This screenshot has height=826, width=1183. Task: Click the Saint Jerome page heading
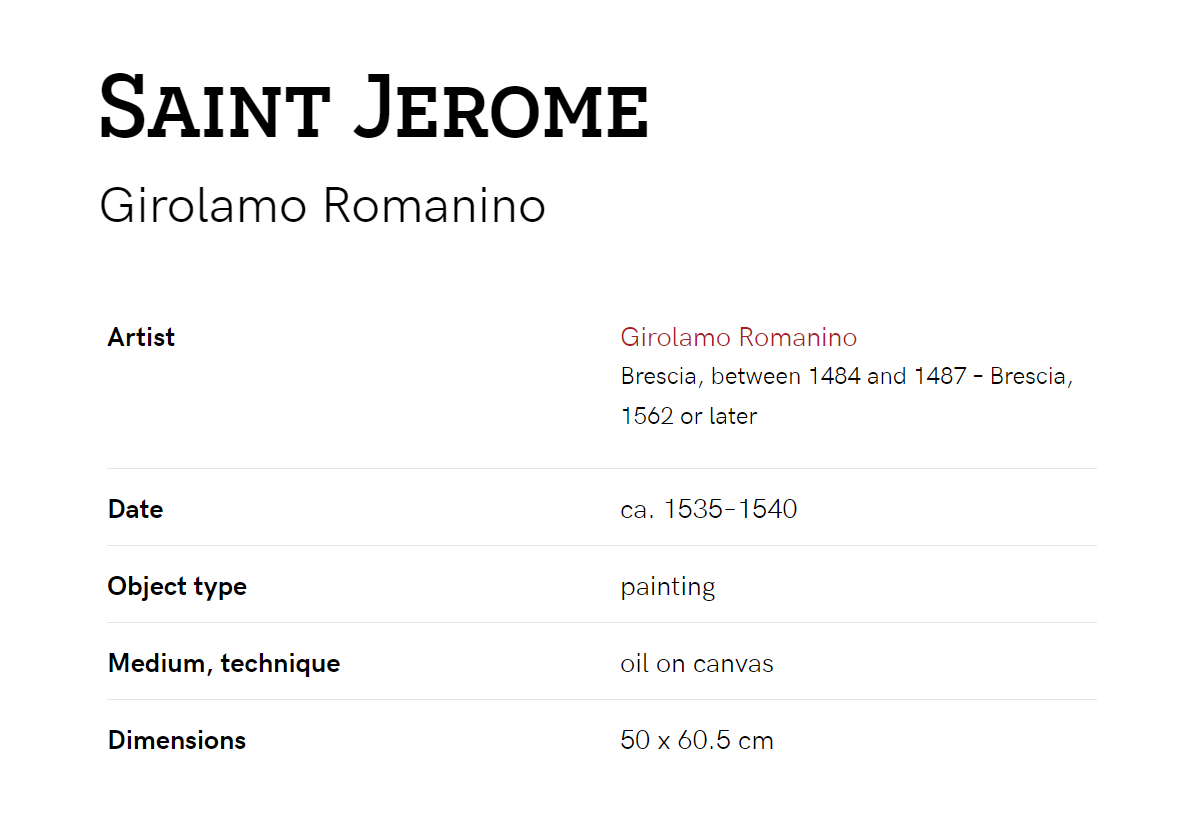click(x=374, y=106)
